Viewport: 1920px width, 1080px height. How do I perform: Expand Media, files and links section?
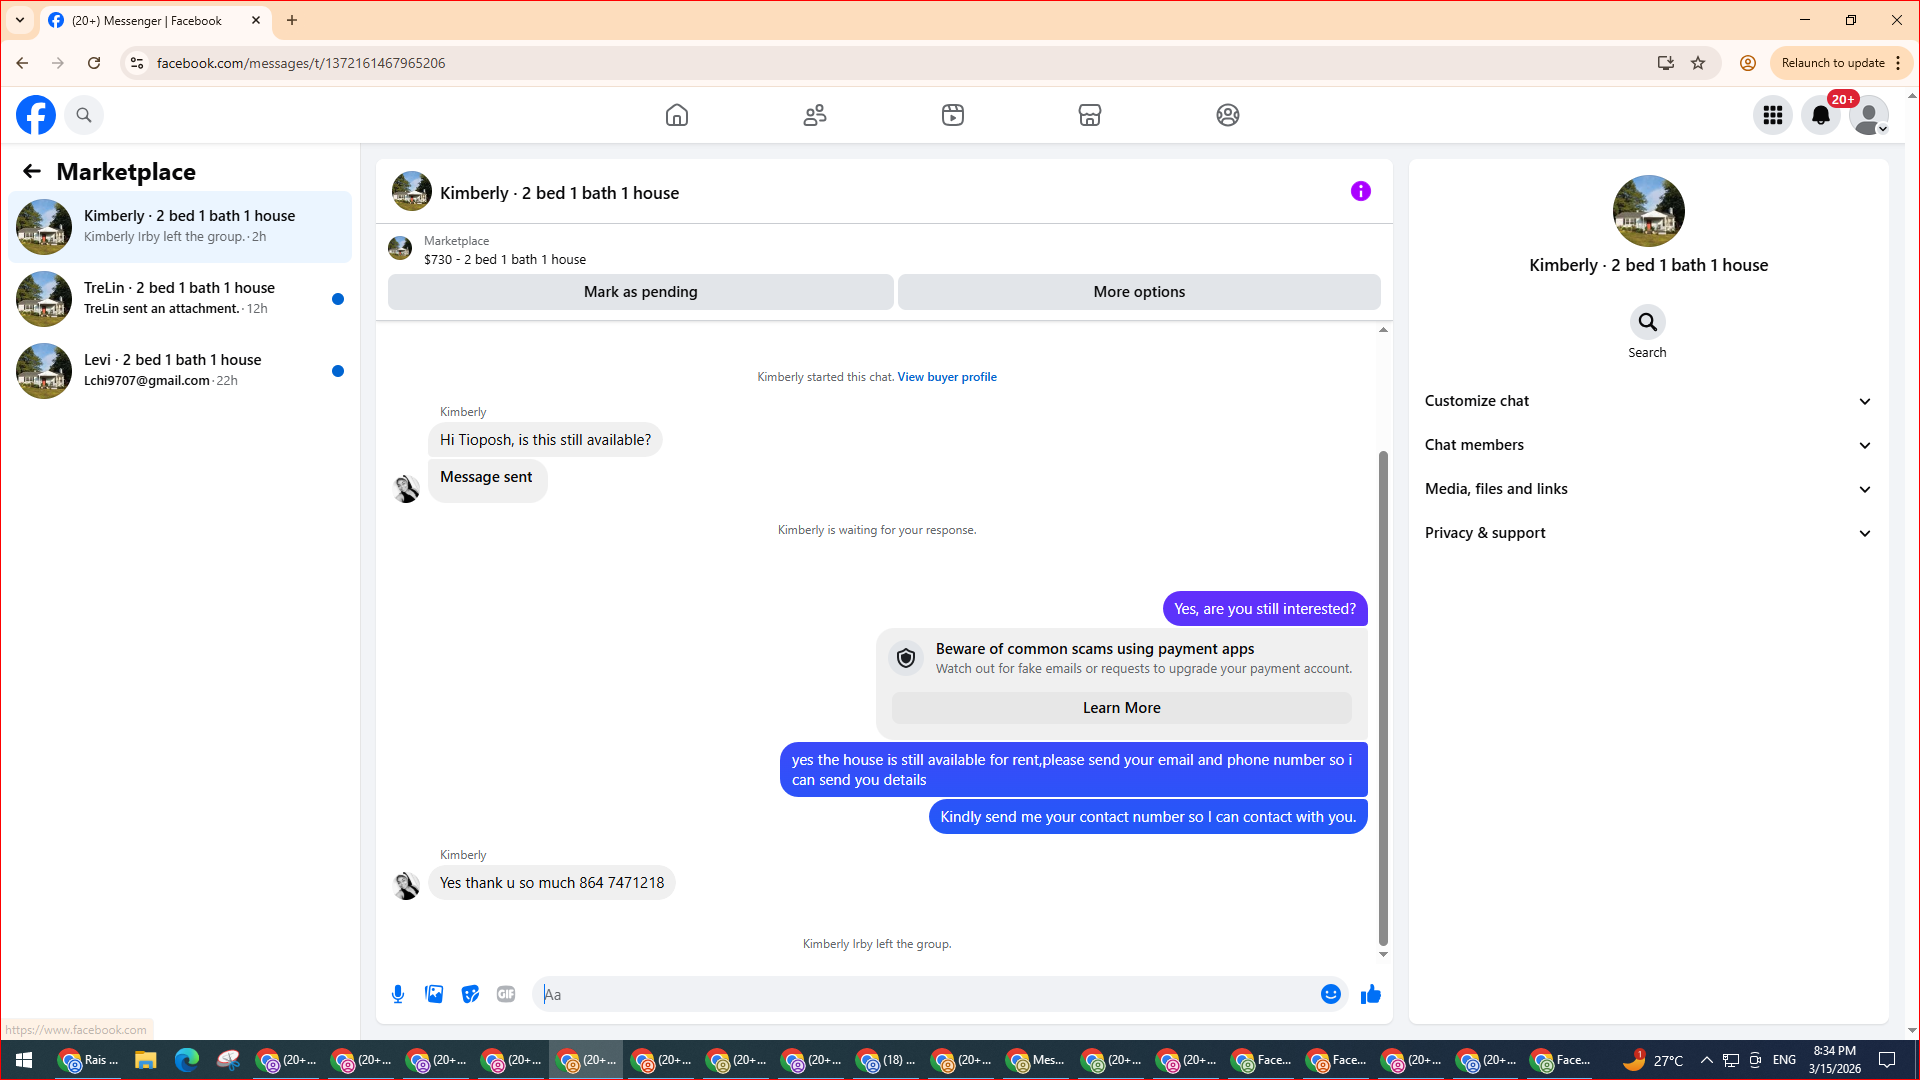[x=1648, y=489]
